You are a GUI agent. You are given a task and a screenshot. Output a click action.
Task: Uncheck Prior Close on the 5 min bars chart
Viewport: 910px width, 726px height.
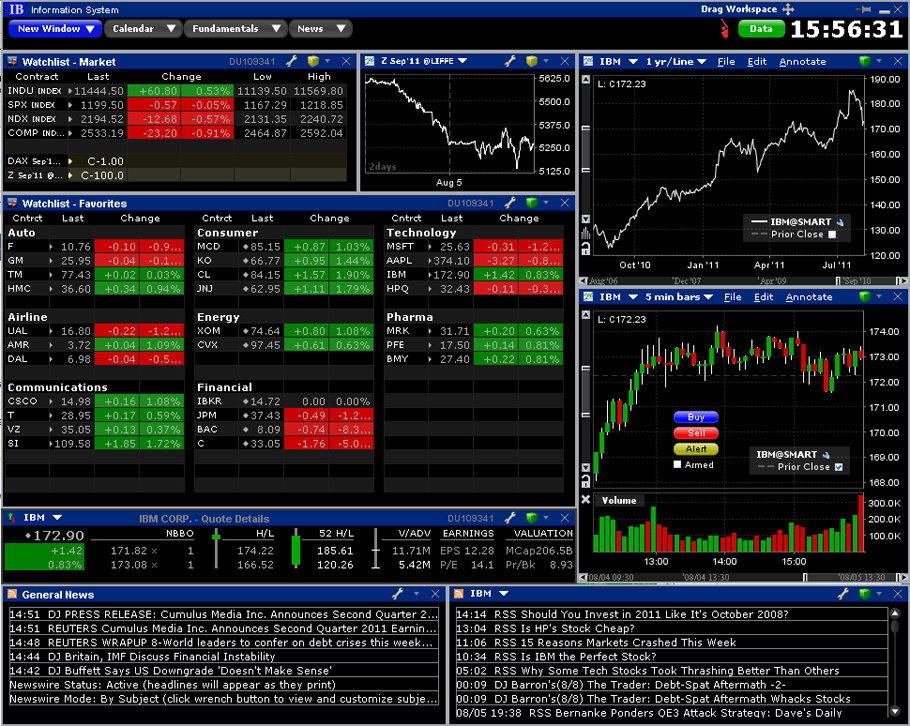click(839, 467)
